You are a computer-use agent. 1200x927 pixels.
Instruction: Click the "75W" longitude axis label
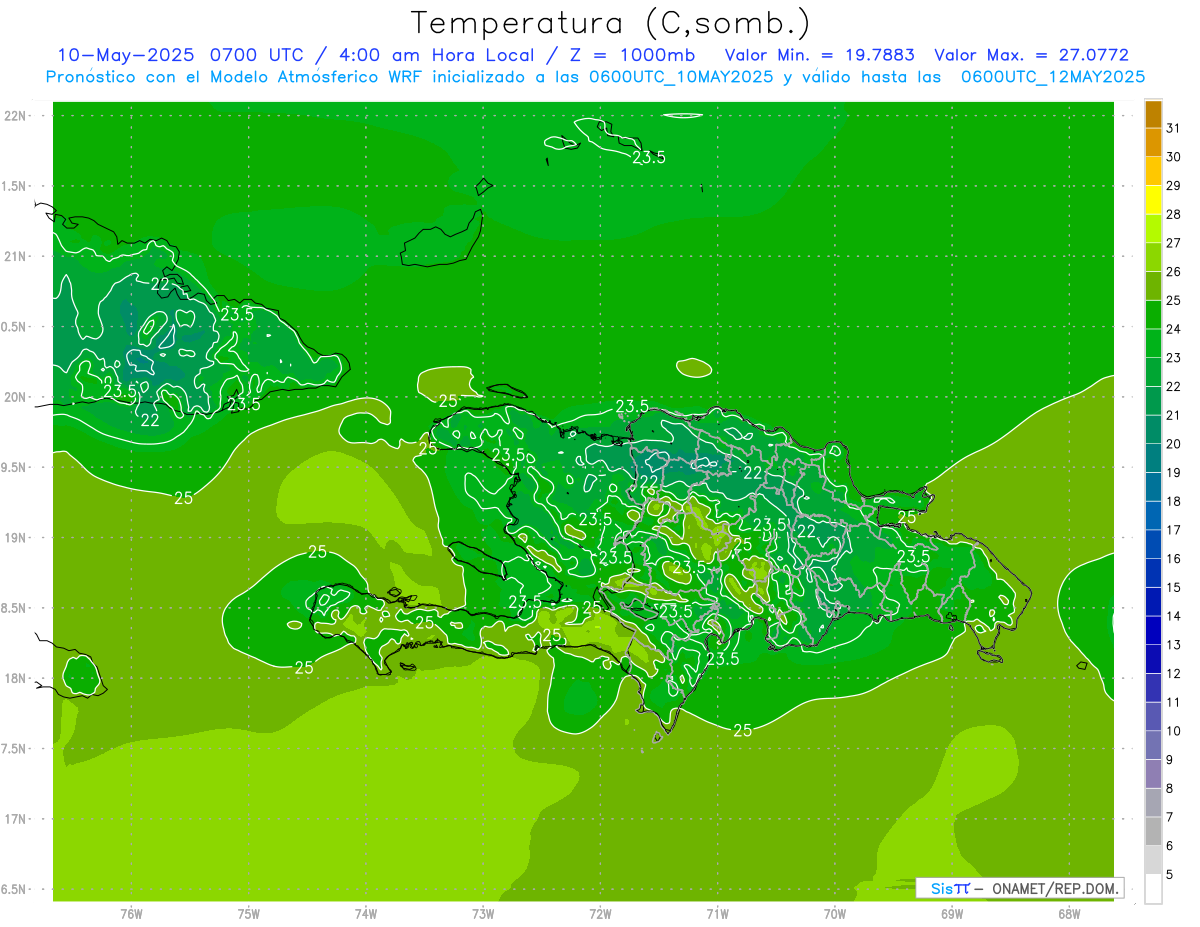[249, 914]
